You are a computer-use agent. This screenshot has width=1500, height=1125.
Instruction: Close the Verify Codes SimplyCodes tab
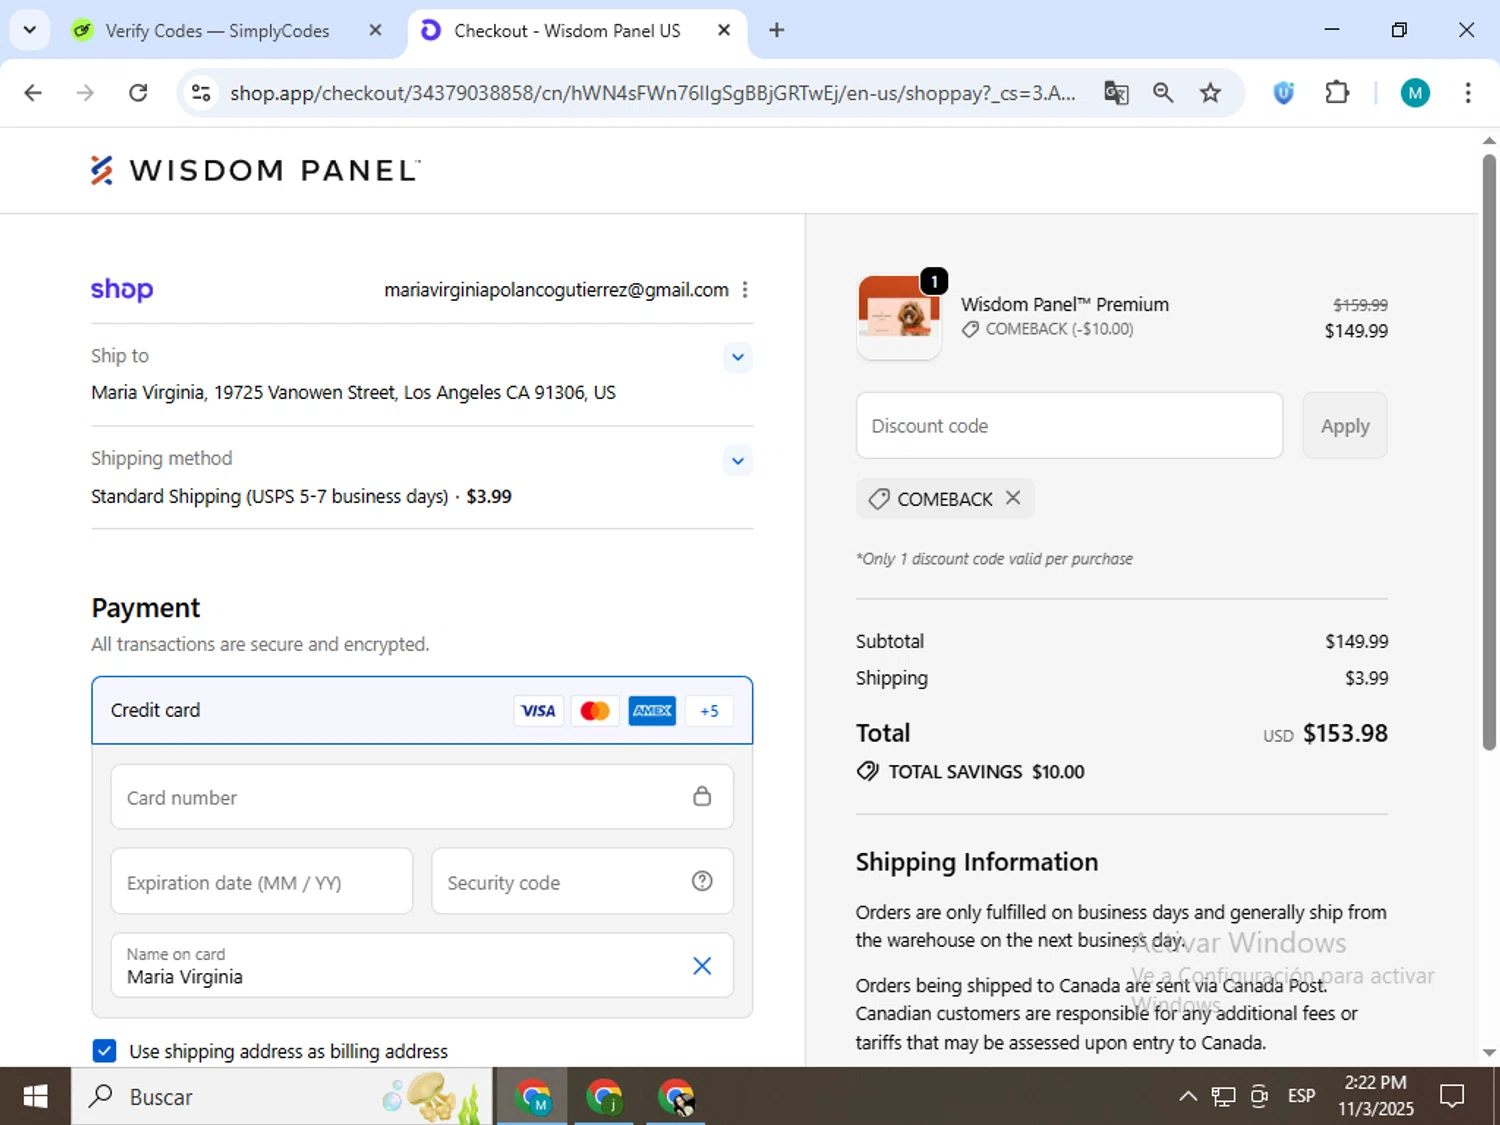point(375,30)
